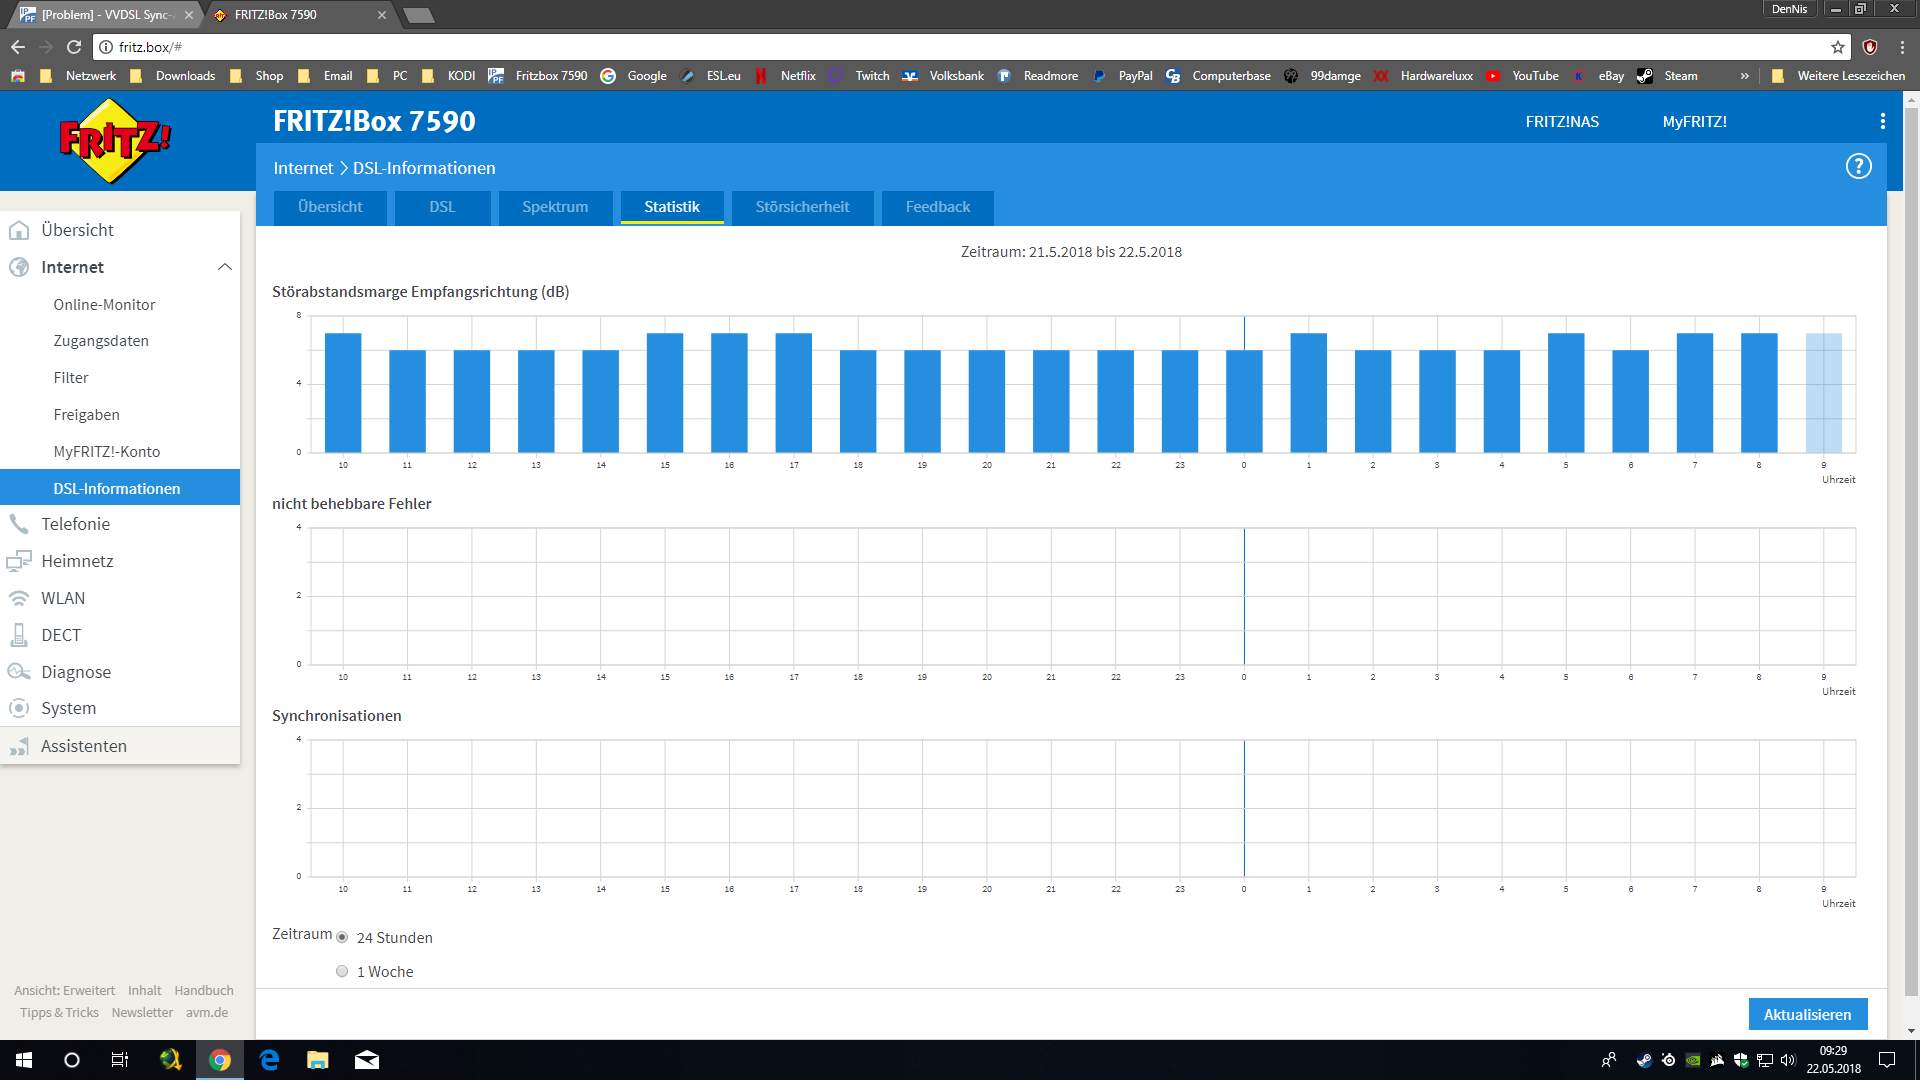The height and width of the screenshot is (1080, 1920).
Task: Bookmark this page with star icon
Action: [1838, 47]
